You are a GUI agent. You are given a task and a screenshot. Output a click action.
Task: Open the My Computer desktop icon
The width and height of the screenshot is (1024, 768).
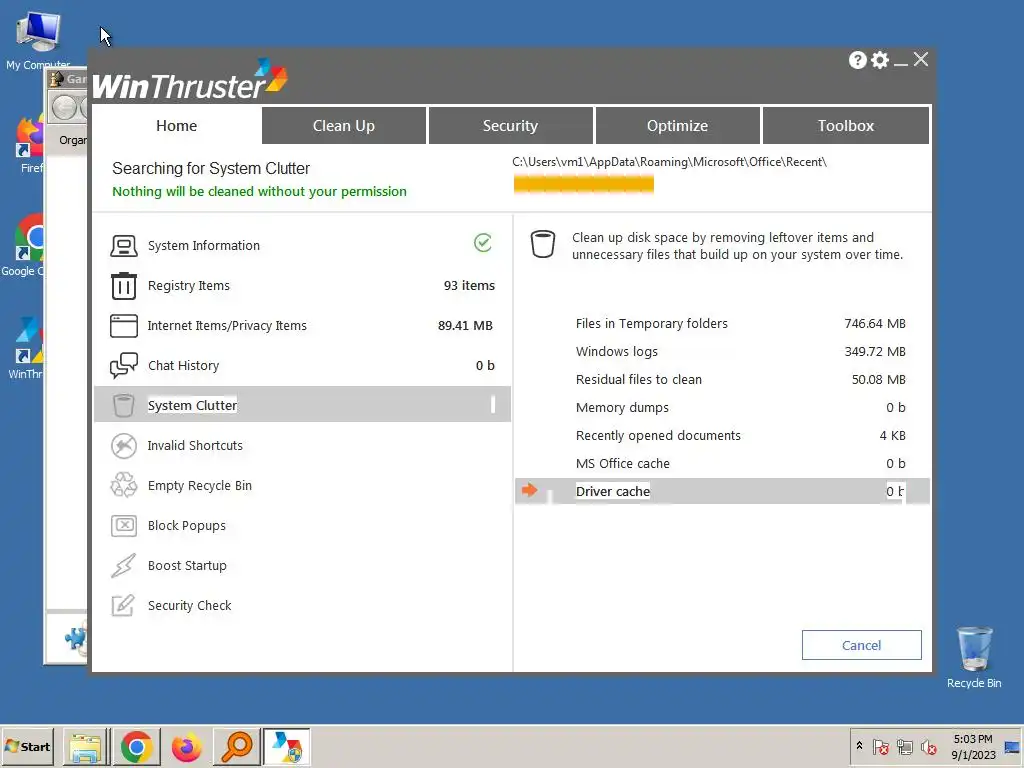coord(38,40)
